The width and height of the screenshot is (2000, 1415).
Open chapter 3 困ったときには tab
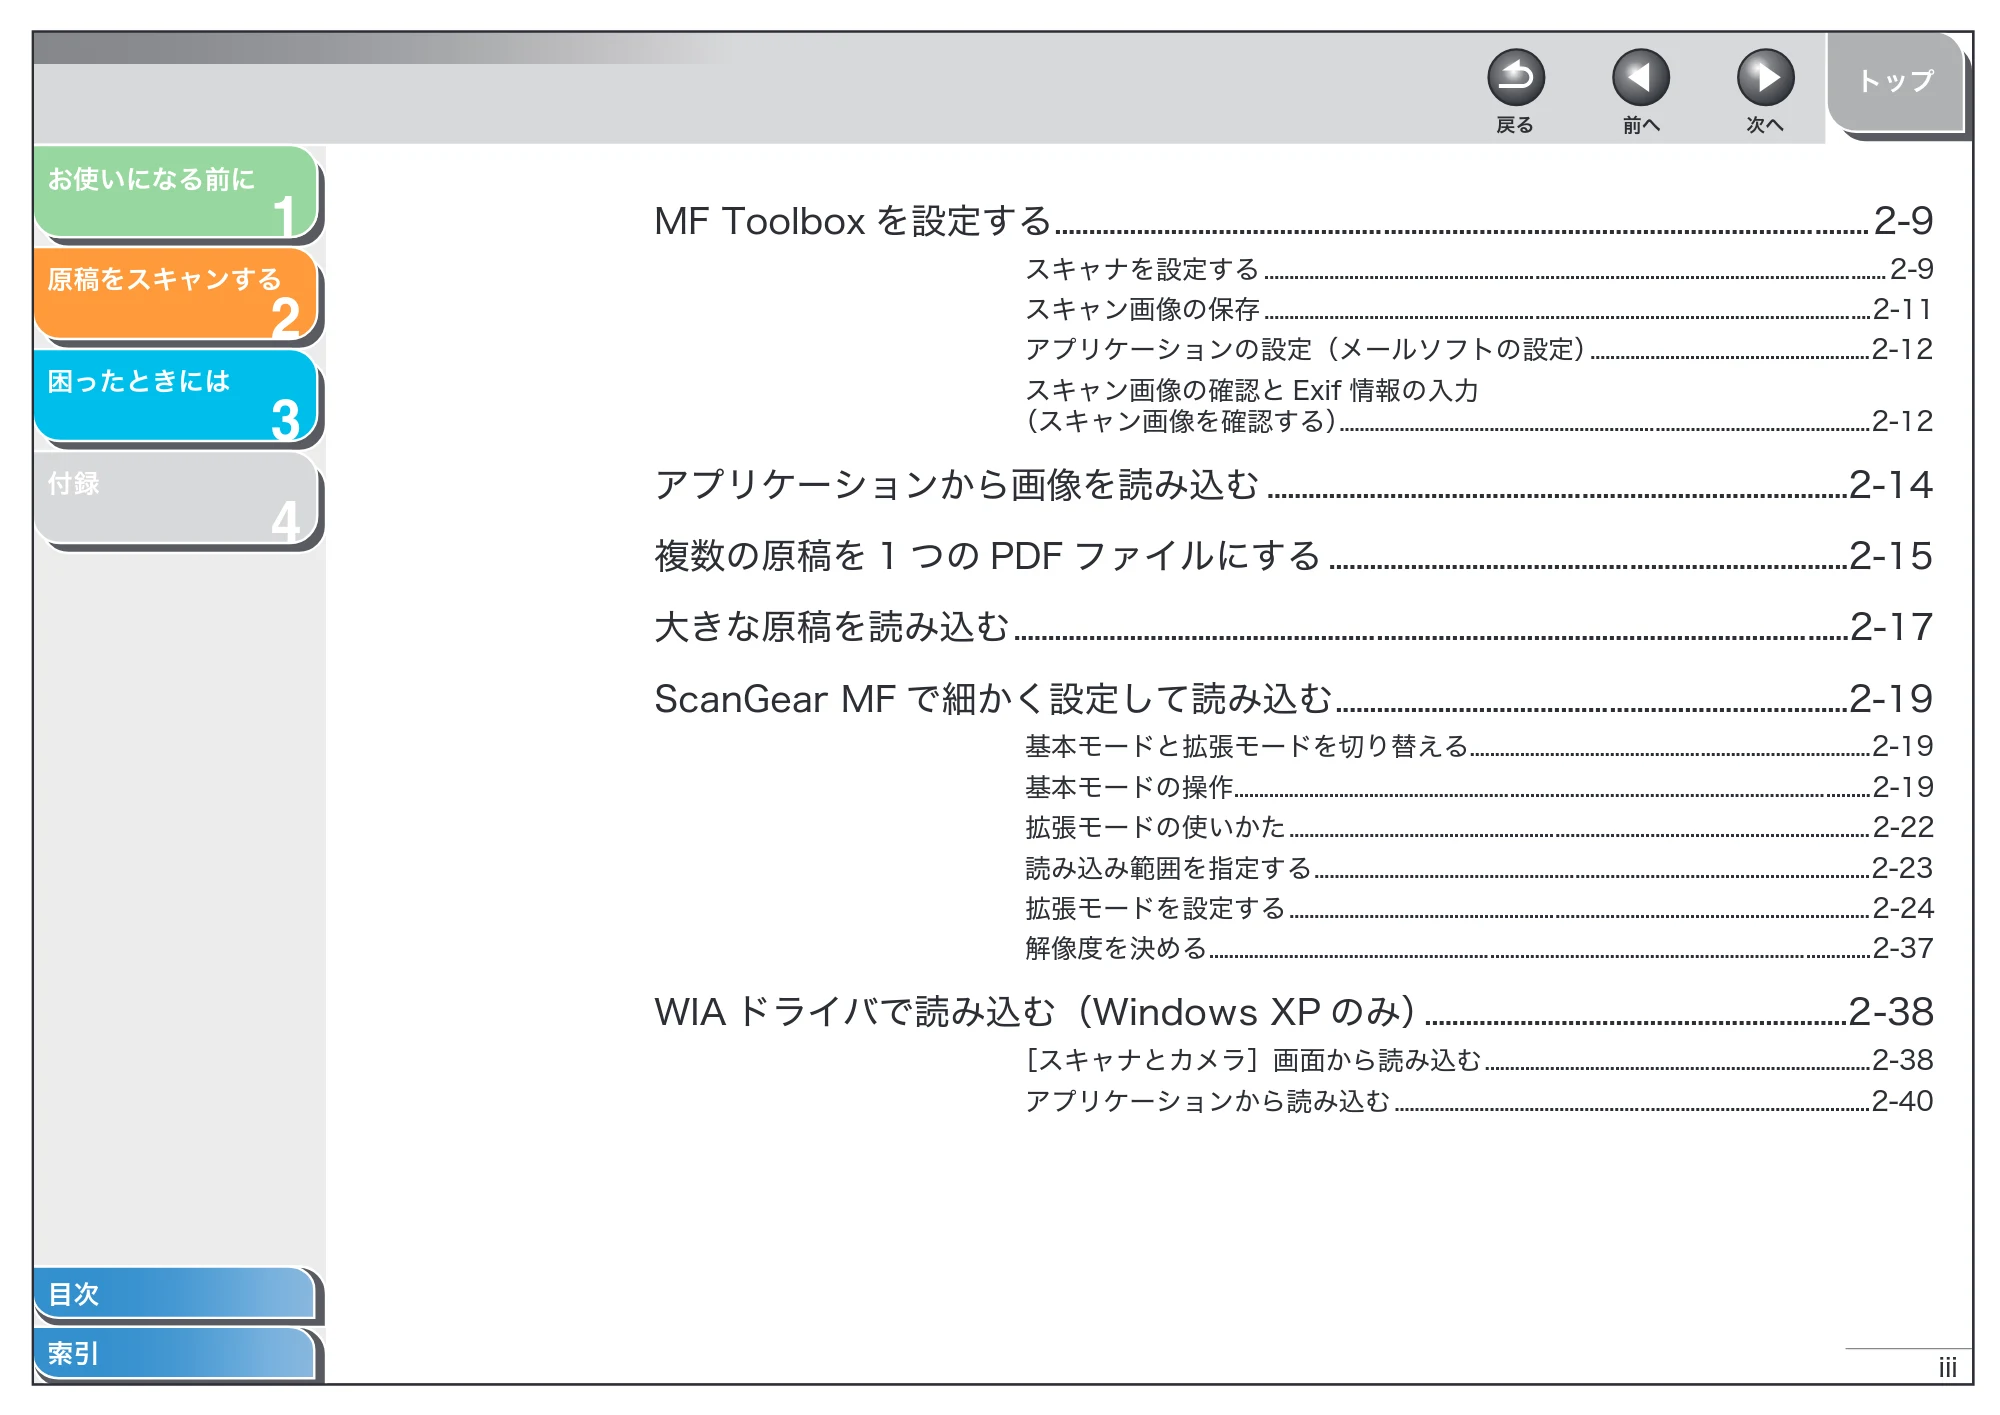(176, 396)
